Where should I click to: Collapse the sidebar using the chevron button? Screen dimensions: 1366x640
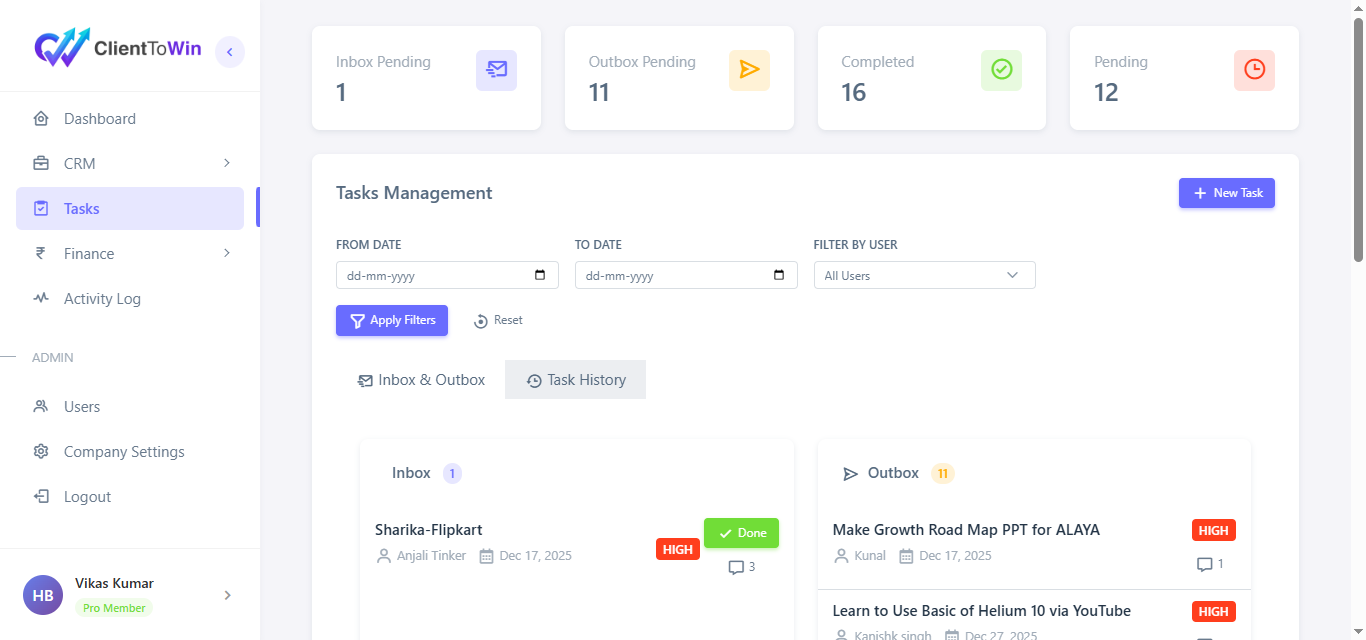(229, 51)
